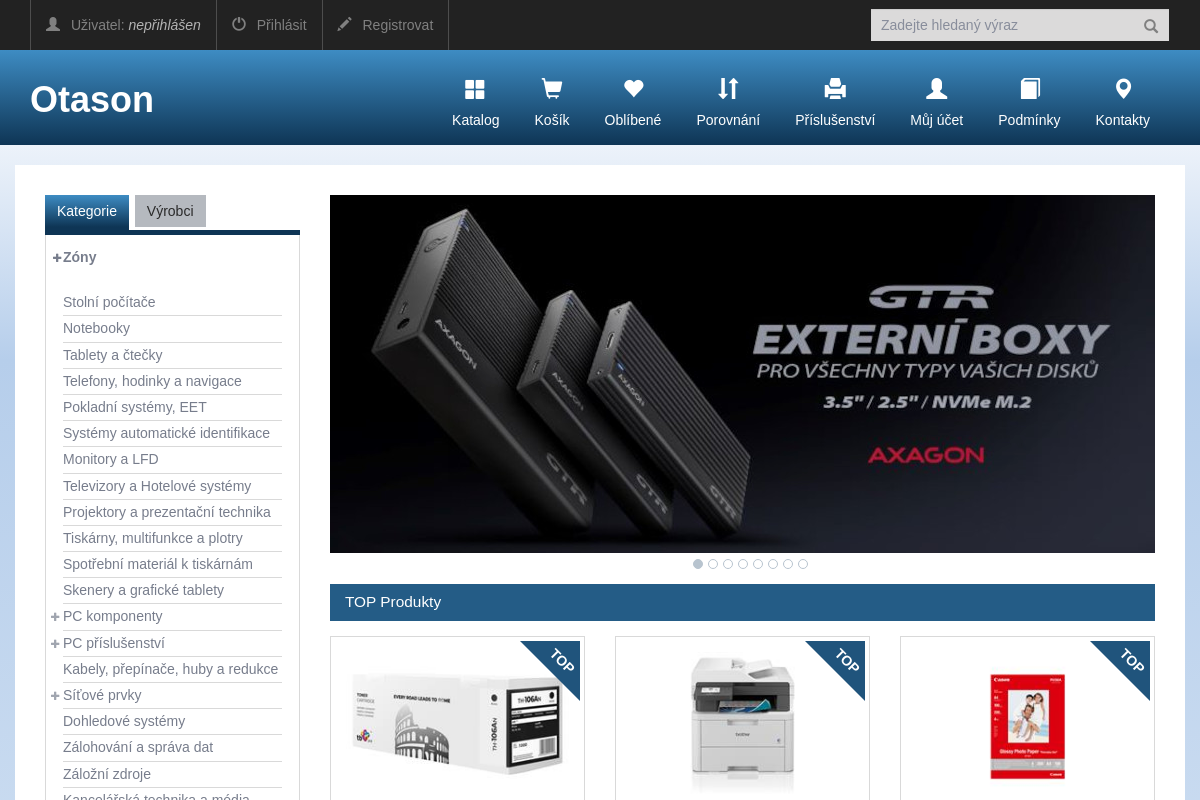Open the Košík shopping cart icon

coord(551,90)
